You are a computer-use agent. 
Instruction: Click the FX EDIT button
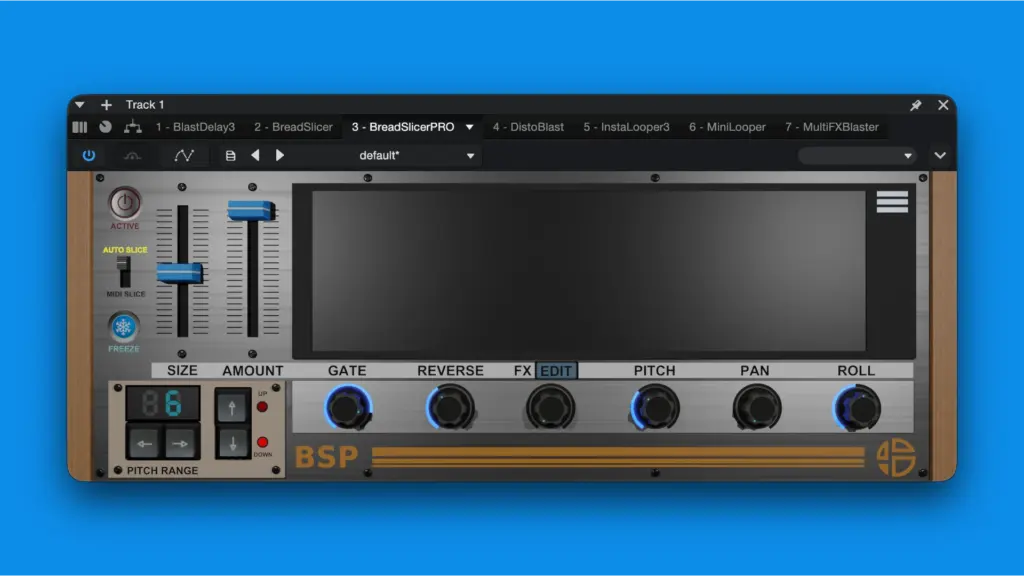pos(556,370)
